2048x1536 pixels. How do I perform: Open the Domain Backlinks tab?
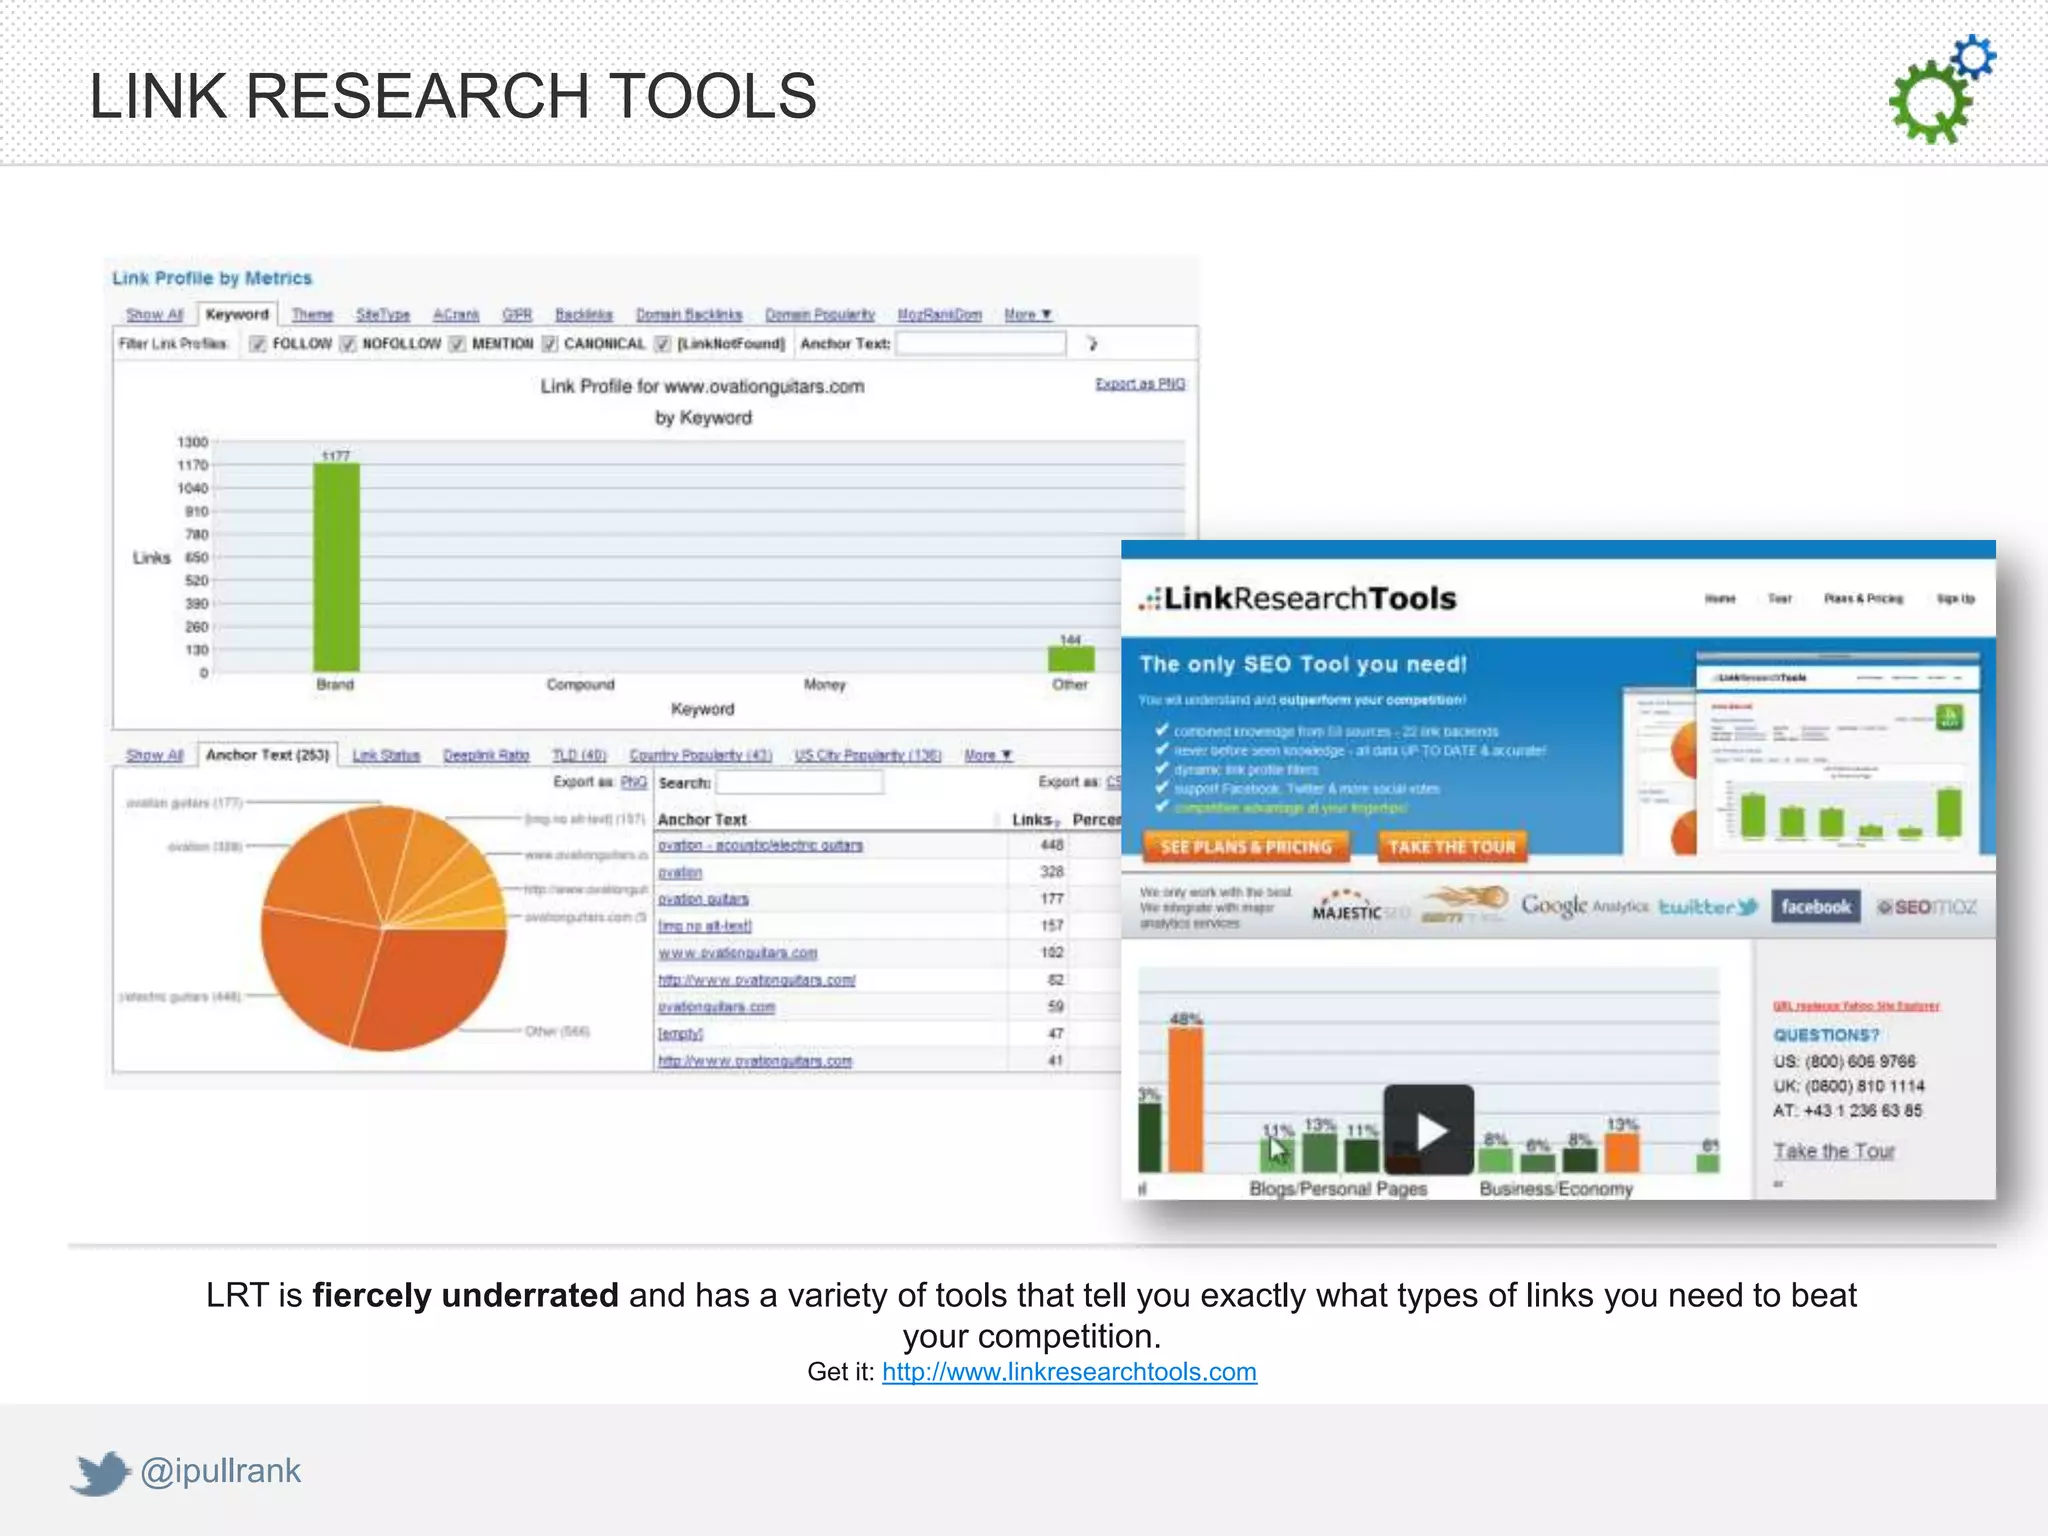[689, 314]
